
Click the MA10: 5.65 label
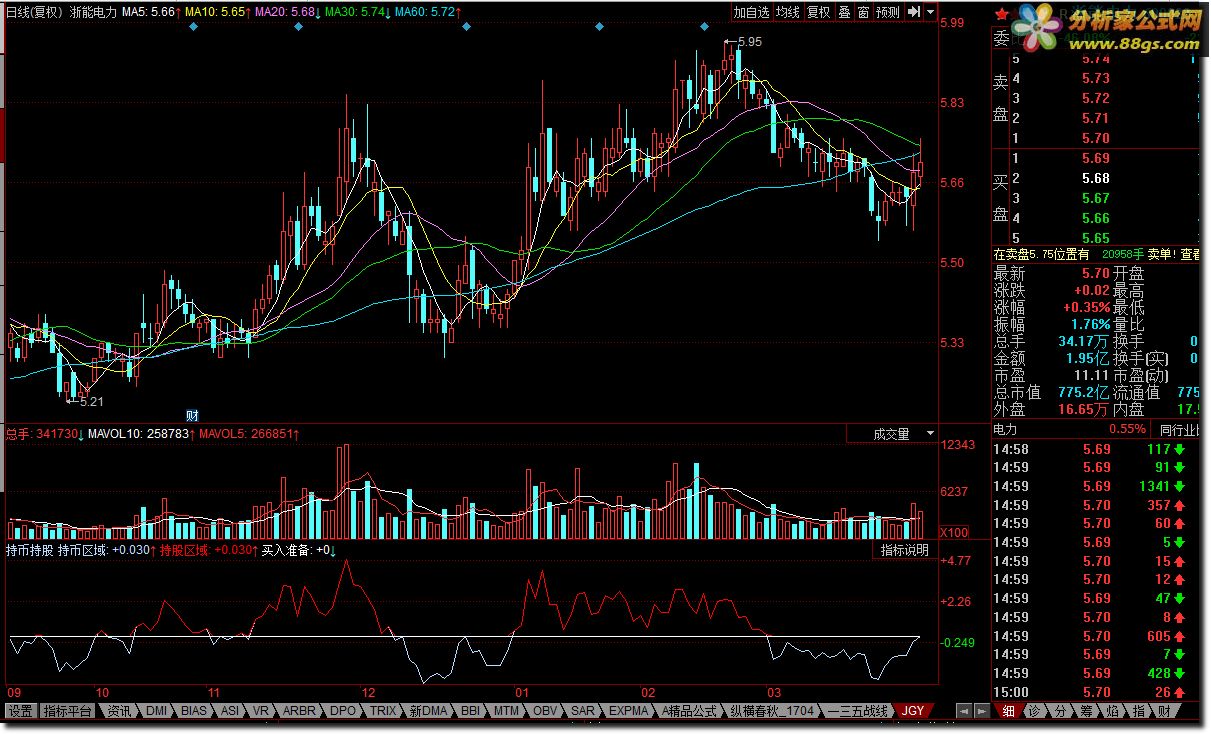[215, 12]
